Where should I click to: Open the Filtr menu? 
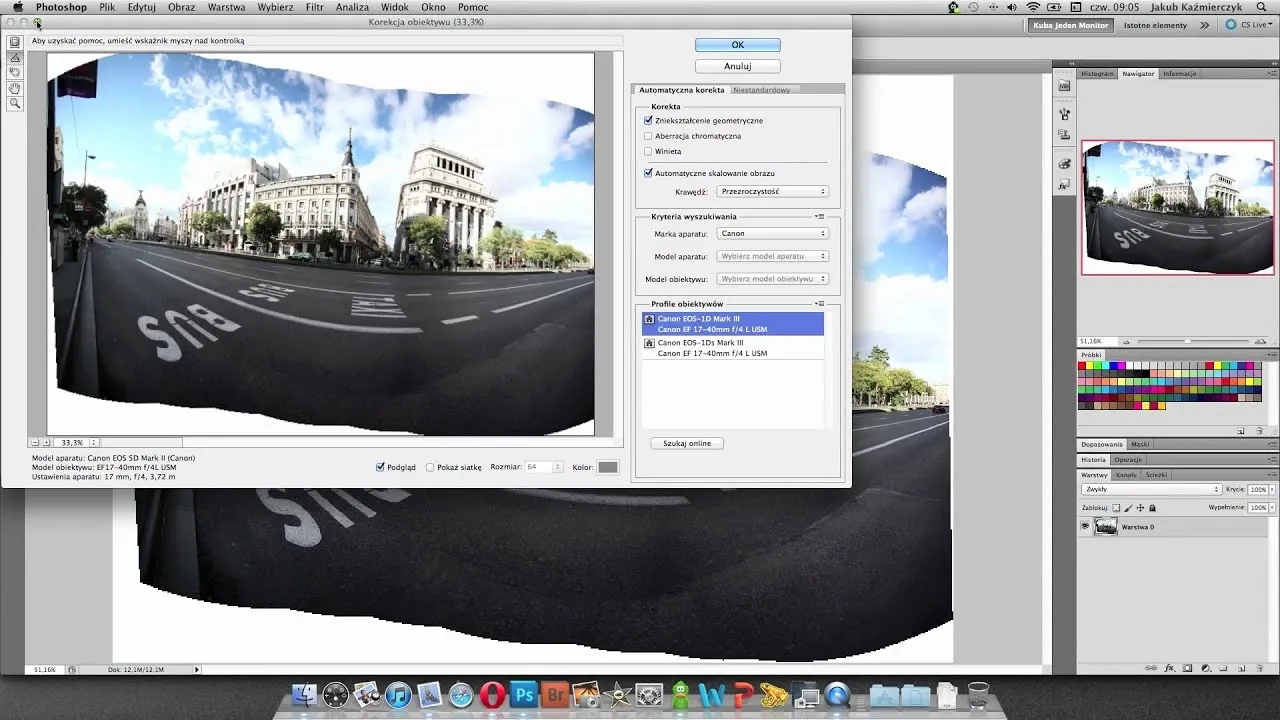click(313, 7)
